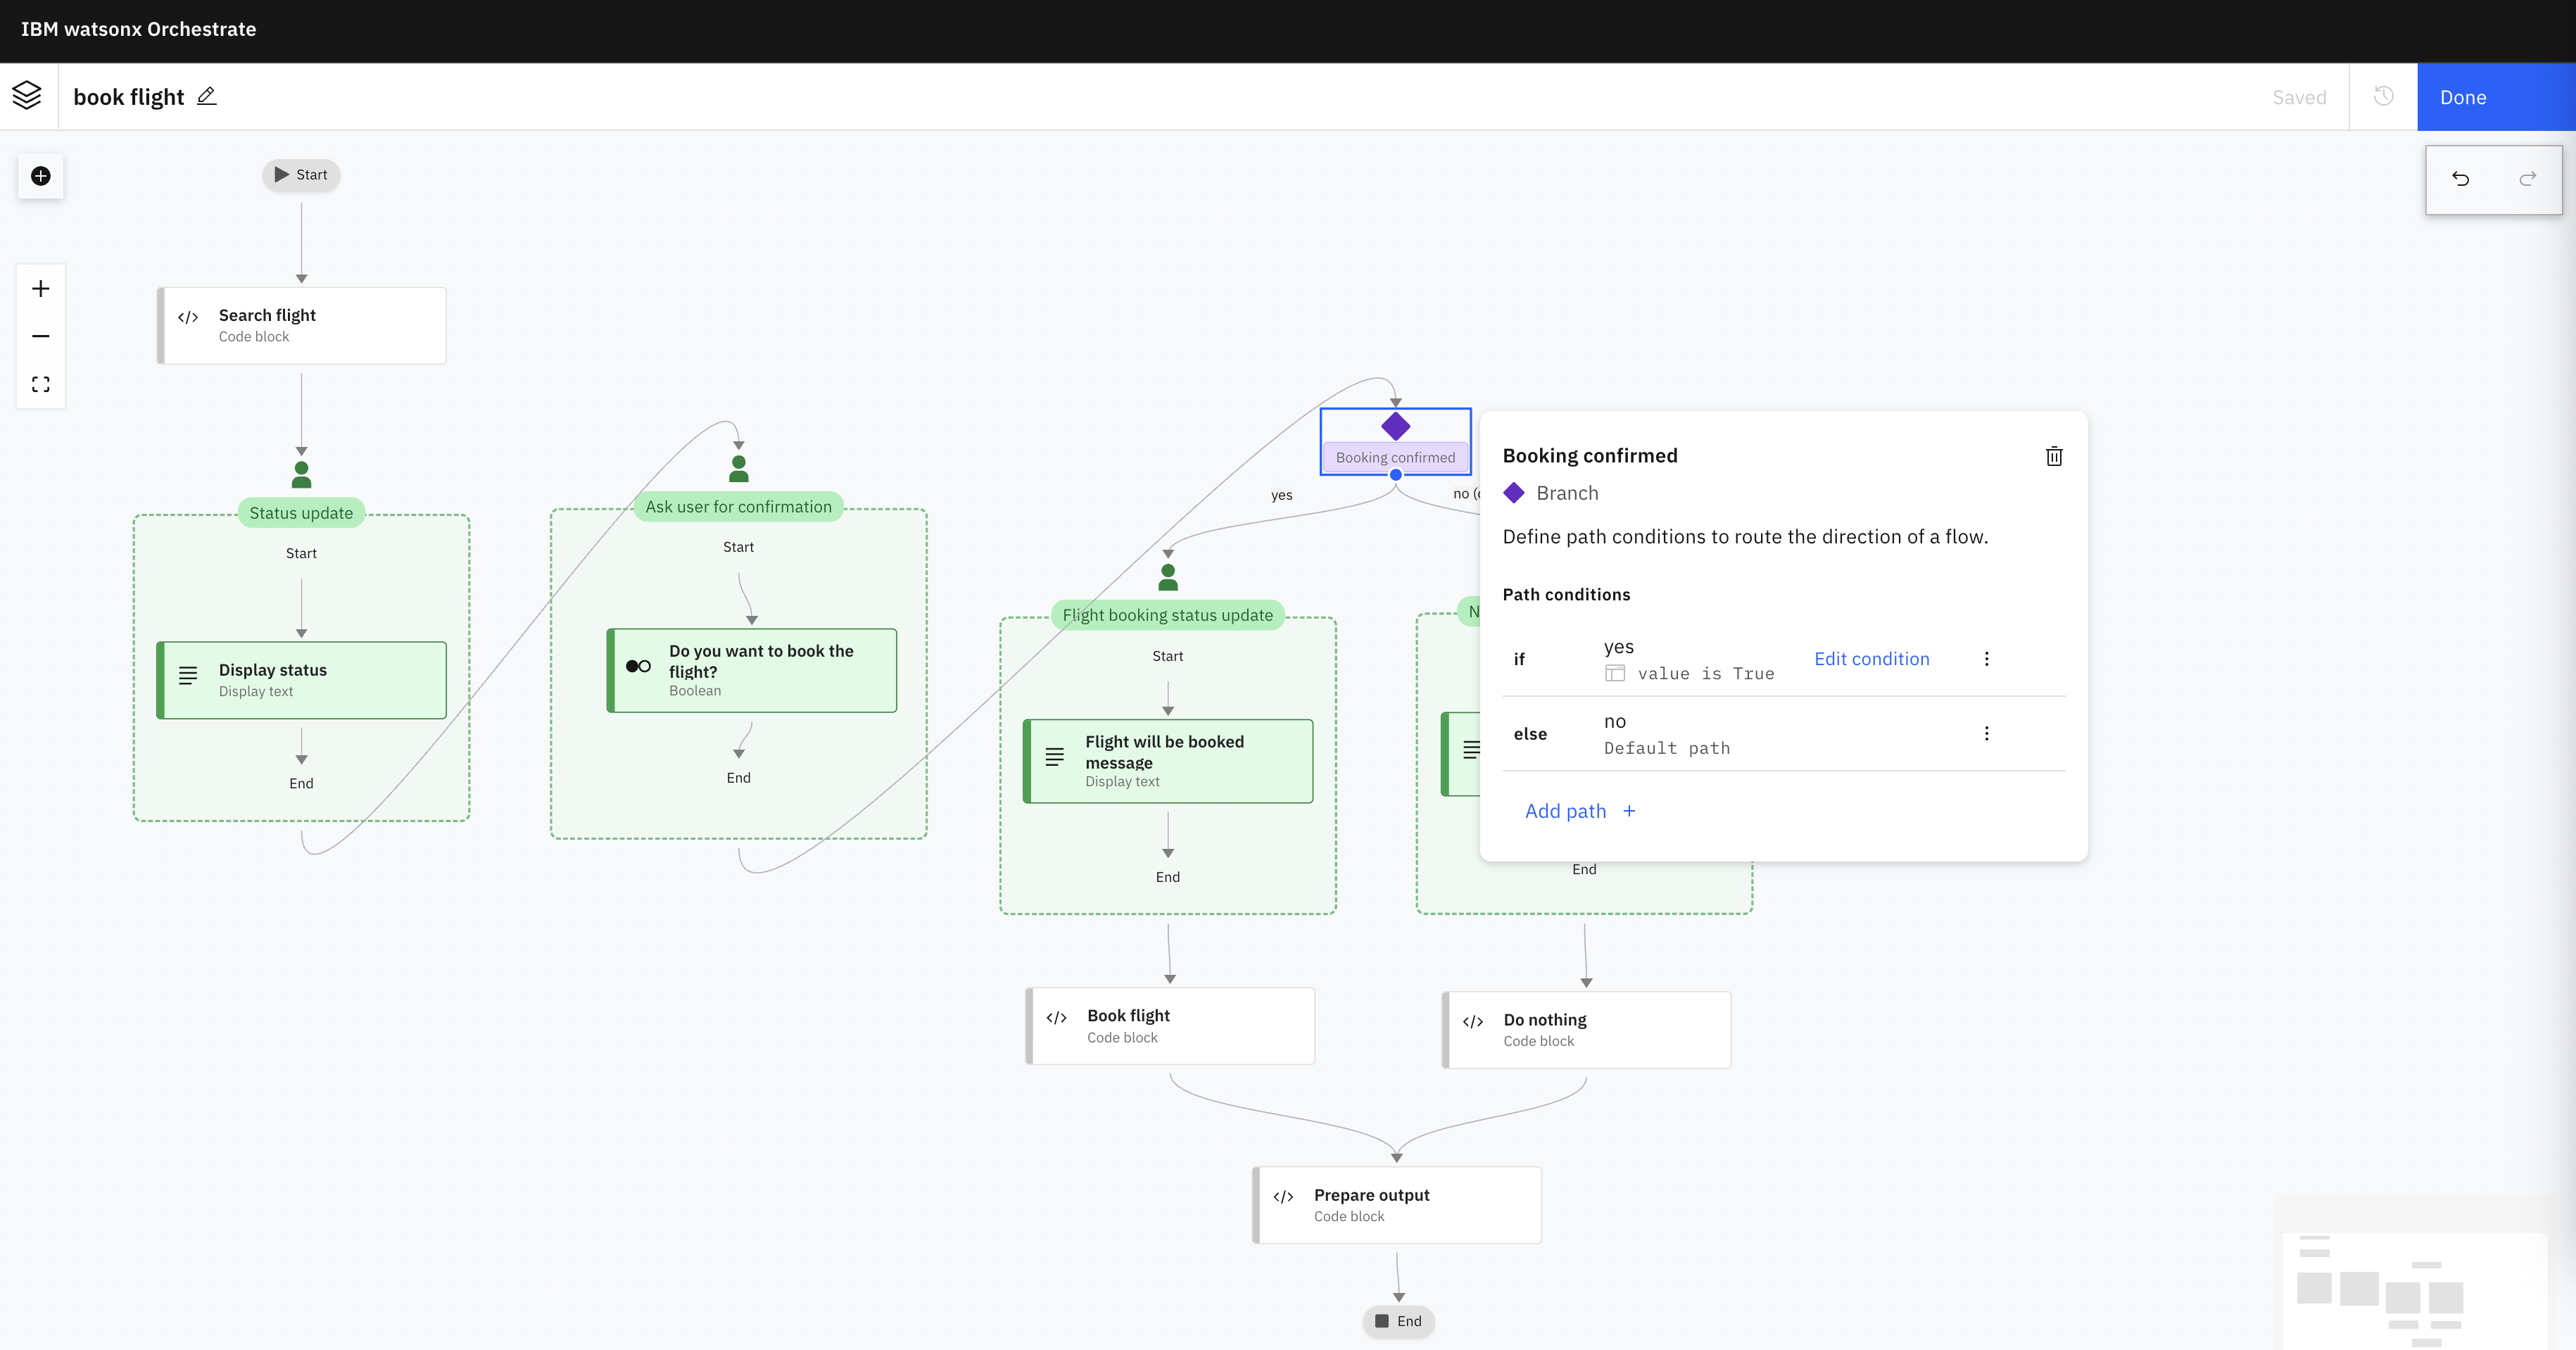Edit flow name with pencil icon
The height and width of the screenshot is (1350, 2576).
click(x=207, y=96)
